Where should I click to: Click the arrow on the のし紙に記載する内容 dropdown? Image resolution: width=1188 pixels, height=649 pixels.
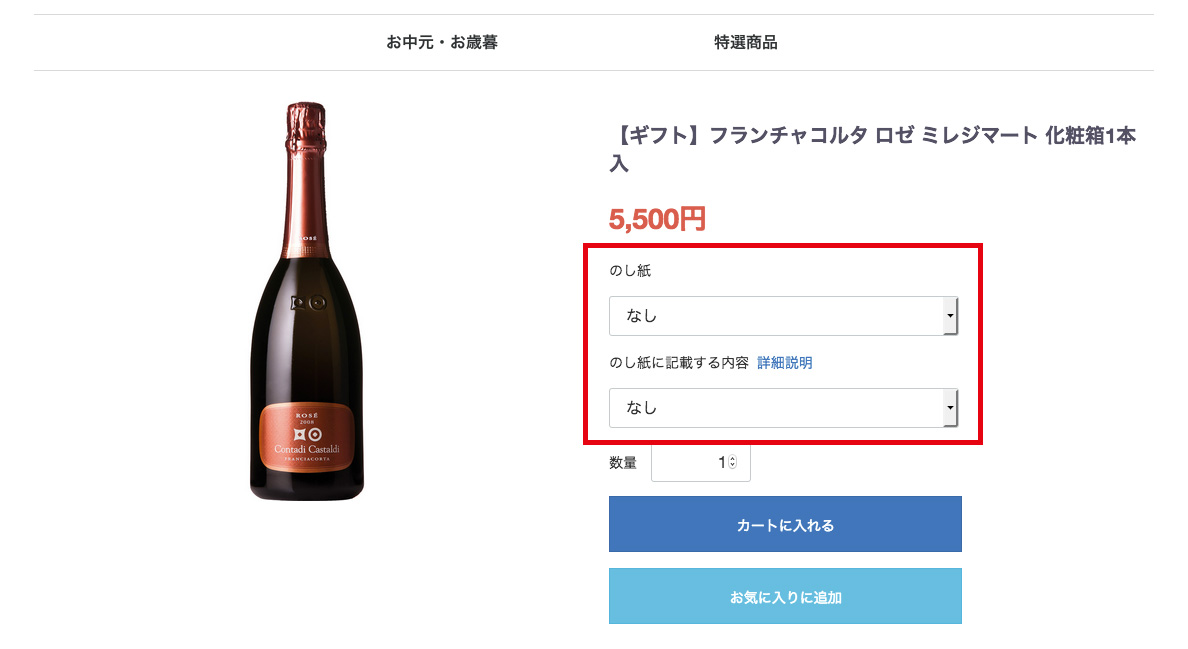tap(951, 408)
